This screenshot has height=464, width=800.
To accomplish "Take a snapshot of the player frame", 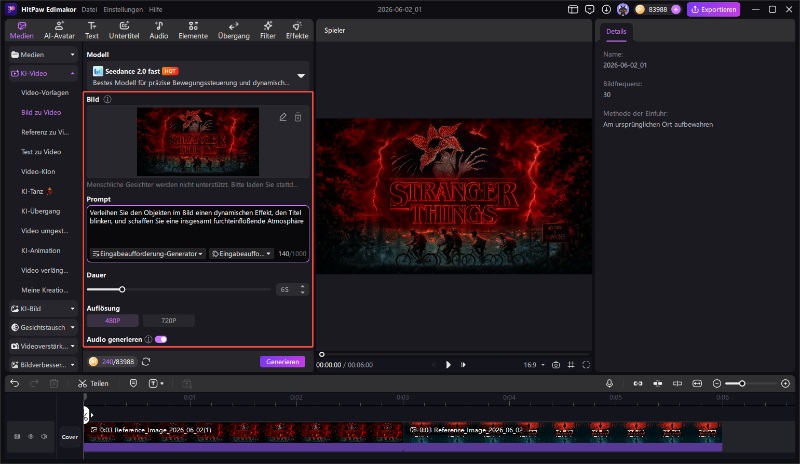I will pyautogui.click(x=556, y=365).
